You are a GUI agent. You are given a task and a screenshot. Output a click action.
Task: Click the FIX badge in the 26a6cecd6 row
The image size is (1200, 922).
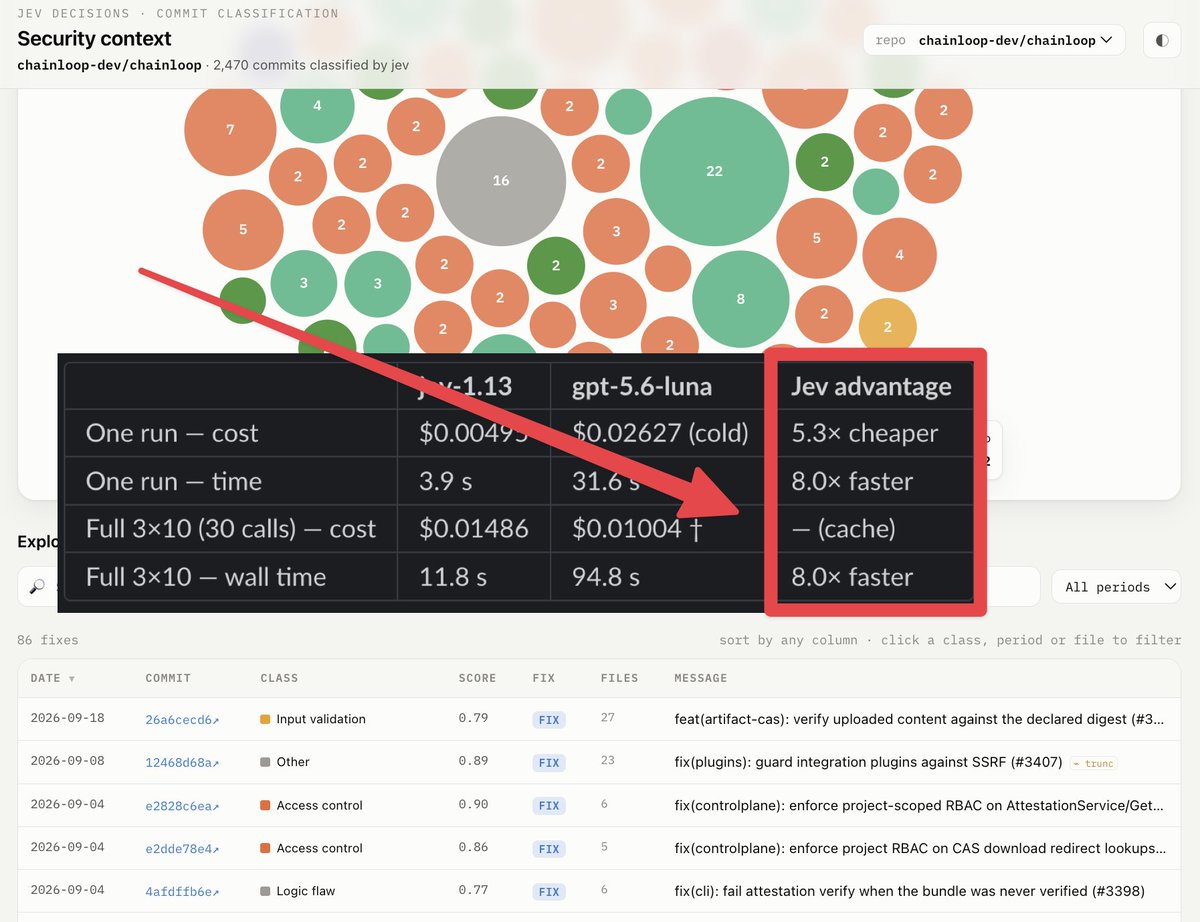point(548,719)
